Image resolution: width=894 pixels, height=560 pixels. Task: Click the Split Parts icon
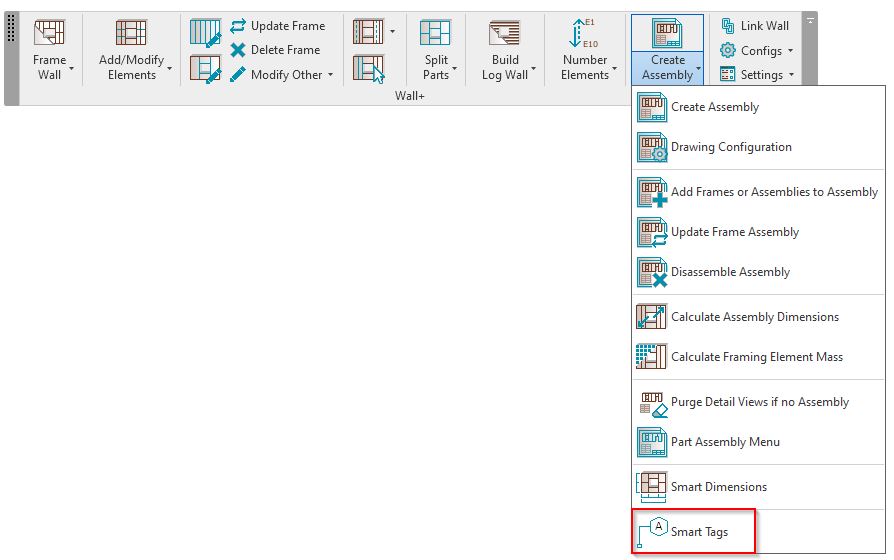(x=435, y=33)
